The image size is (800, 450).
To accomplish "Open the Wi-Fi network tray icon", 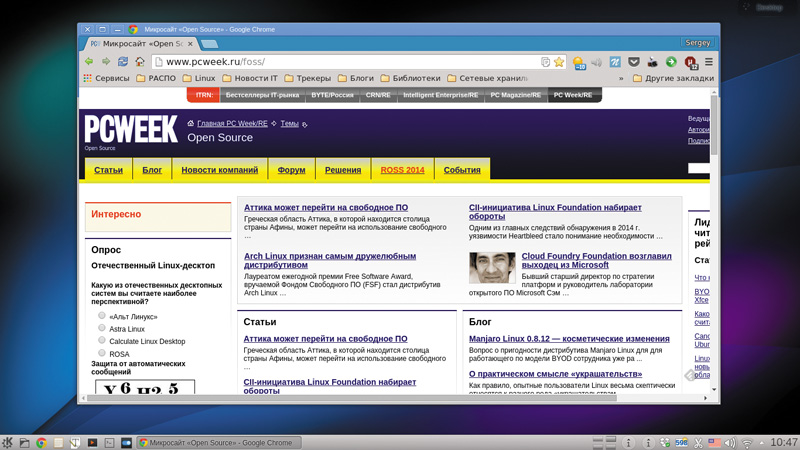I will (747, 443).
